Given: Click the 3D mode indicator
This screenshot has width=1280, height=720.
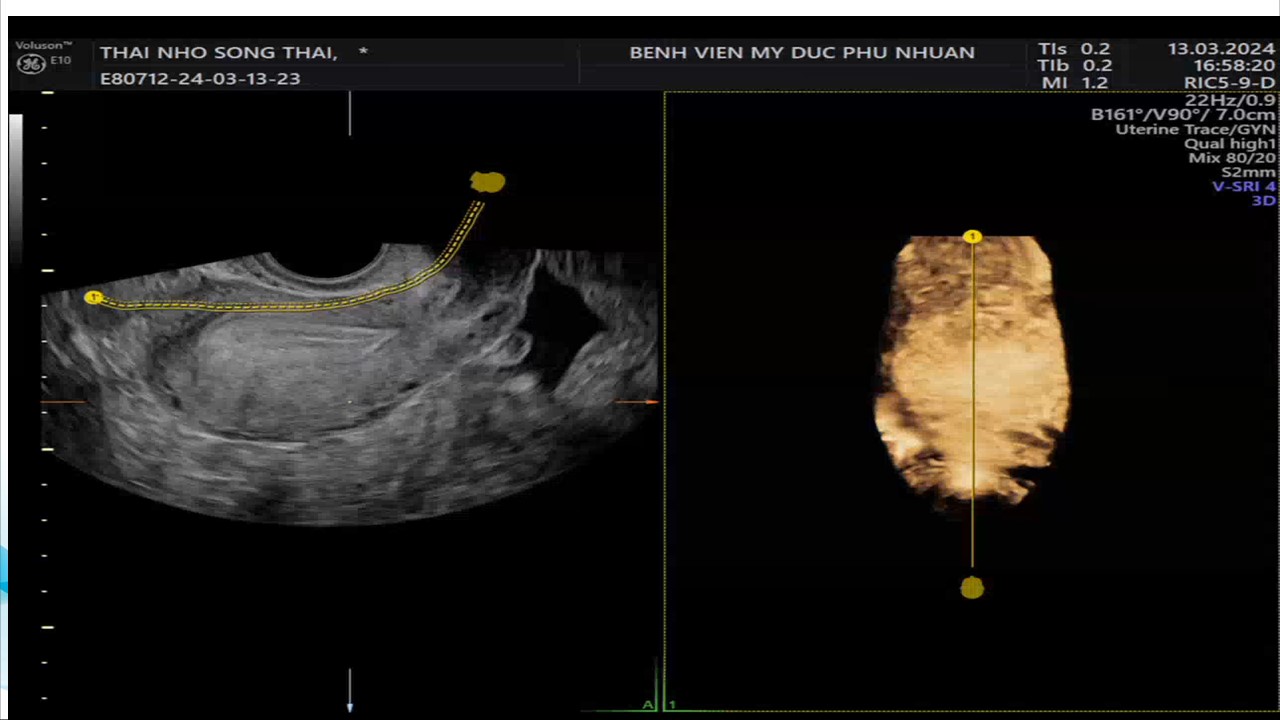Looking at the screenshot, I should tap(1264, 200).
